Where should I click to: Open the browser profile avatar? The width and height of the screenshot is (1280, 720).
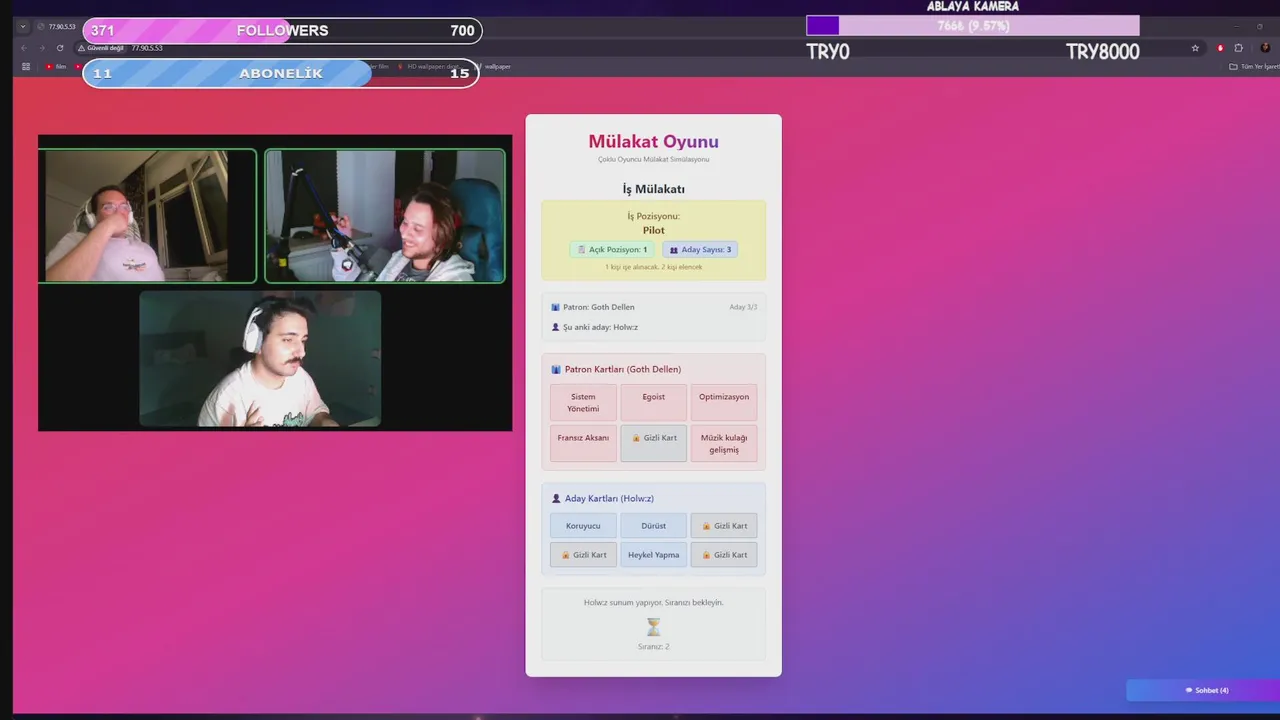(1265, 48)
